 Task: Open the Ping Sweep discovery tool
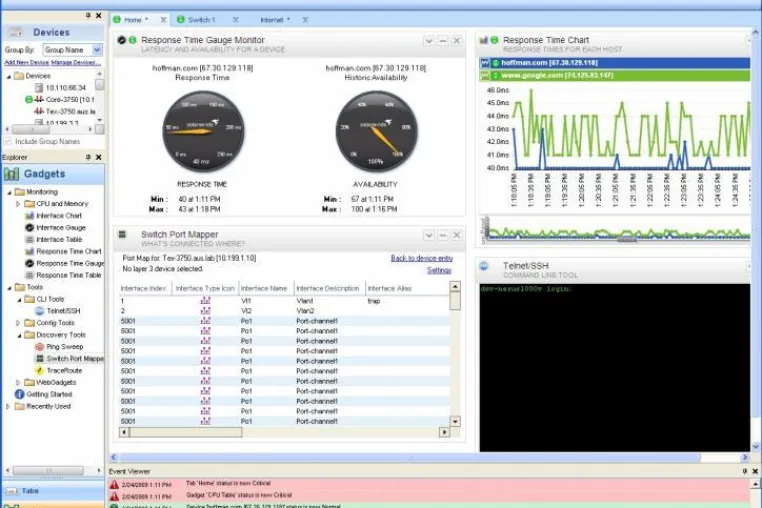[x=65, y=347]
